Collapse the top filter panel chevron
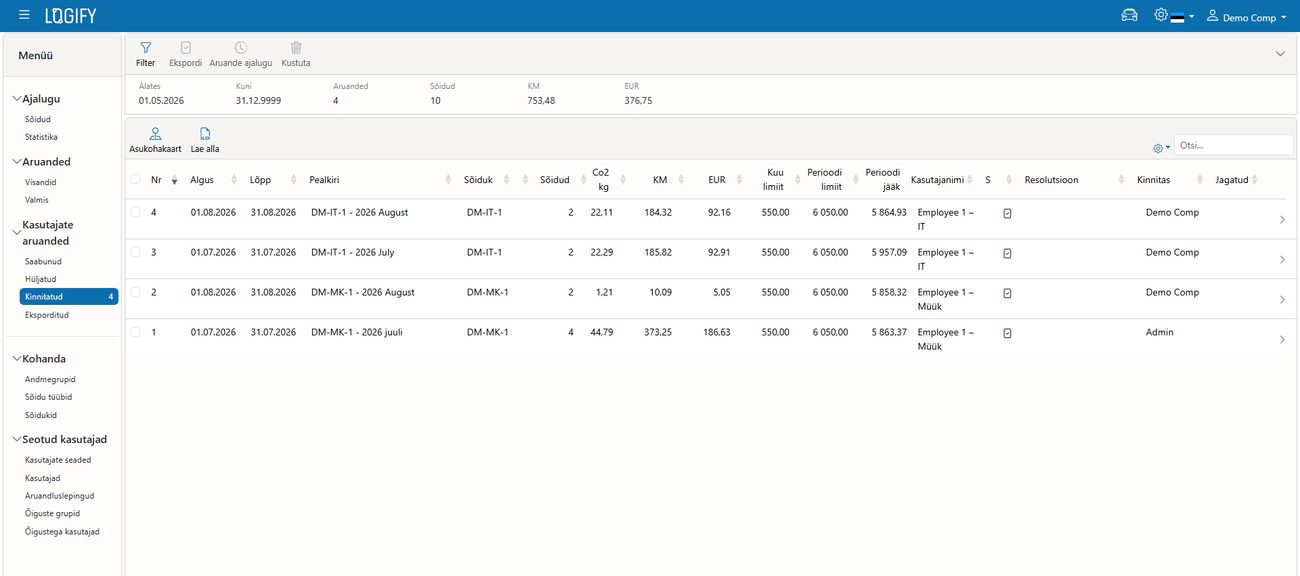The image size is (1300, 576). (1280, 54)
